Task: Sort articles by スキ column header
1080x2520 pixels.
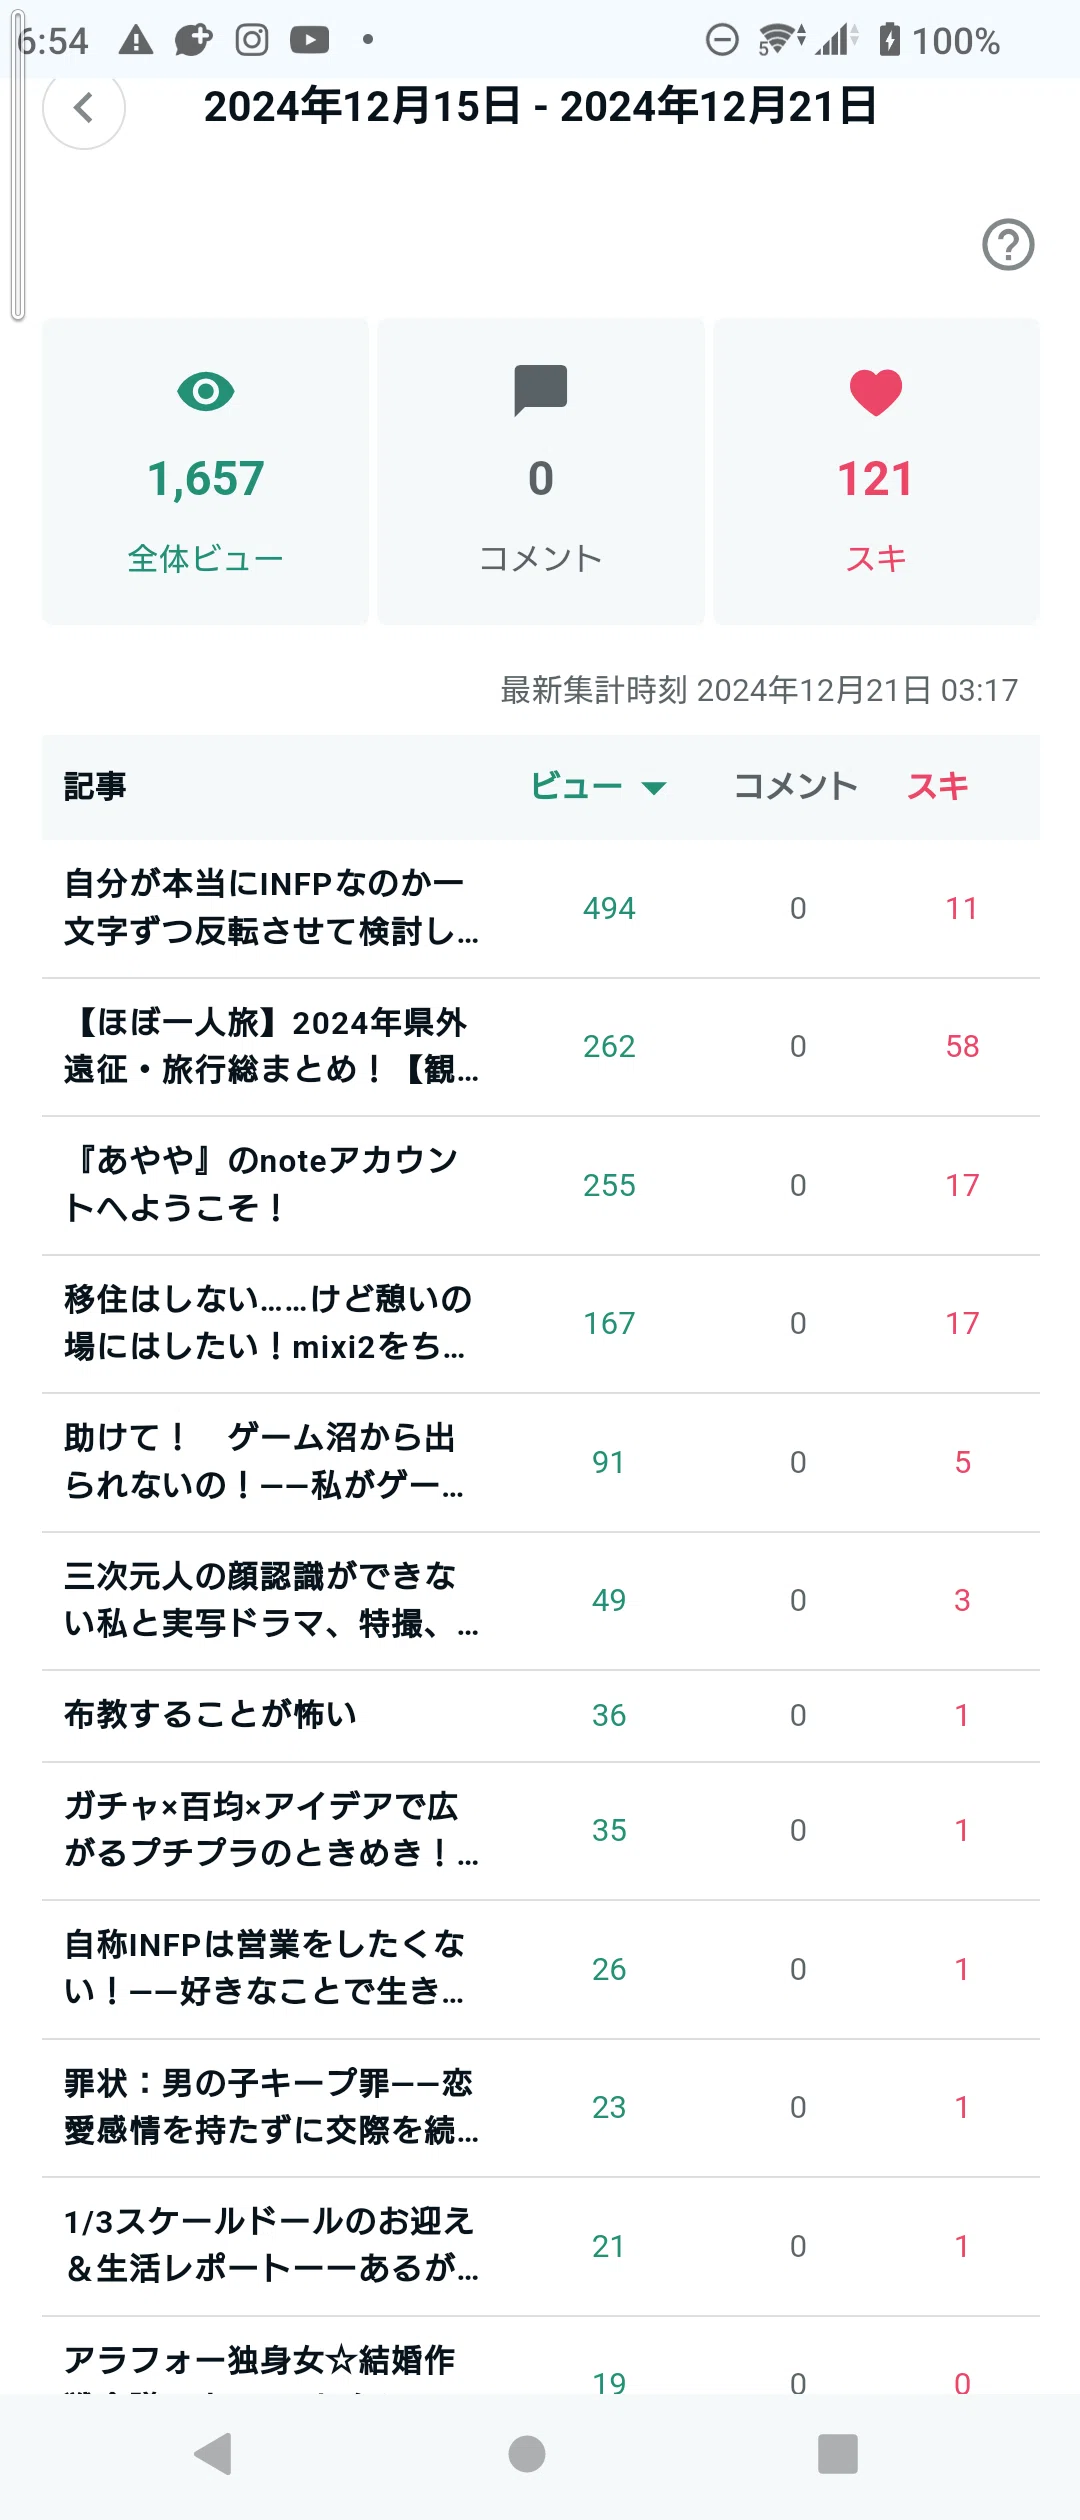Action: [938, 786]
